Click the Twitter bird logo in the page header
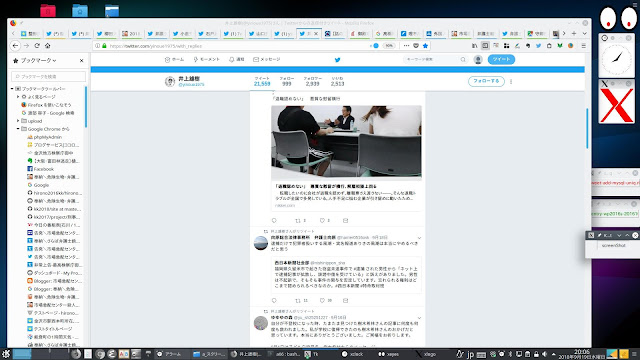This screenshot has height=360, width=640. click(x=338, y=60)
